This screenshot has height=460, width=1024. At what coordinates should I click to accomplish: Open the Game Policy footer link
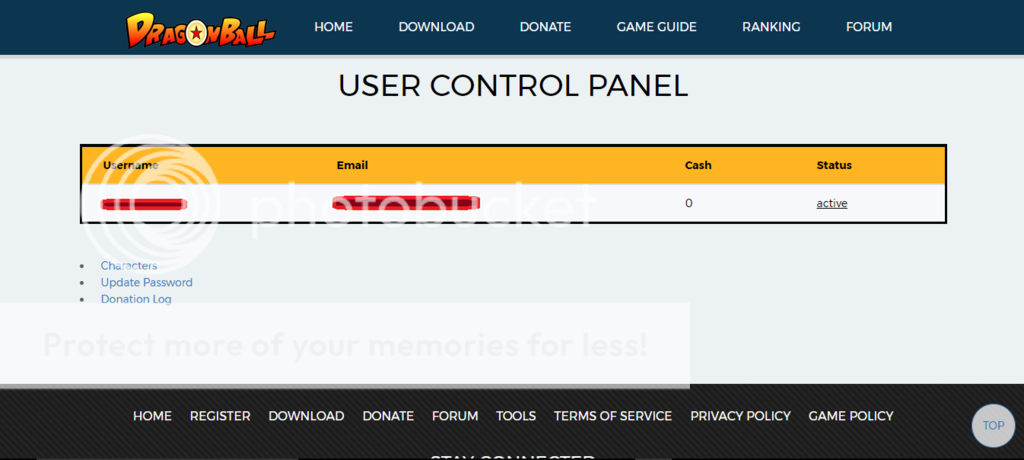(x=851, y=416)
